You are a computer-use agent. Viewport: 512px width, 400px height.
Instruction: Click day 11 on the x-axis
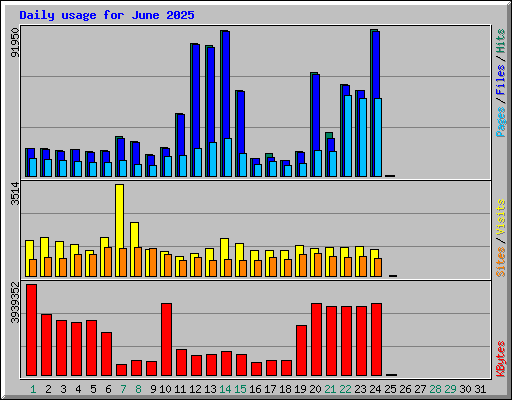point(180,389)
